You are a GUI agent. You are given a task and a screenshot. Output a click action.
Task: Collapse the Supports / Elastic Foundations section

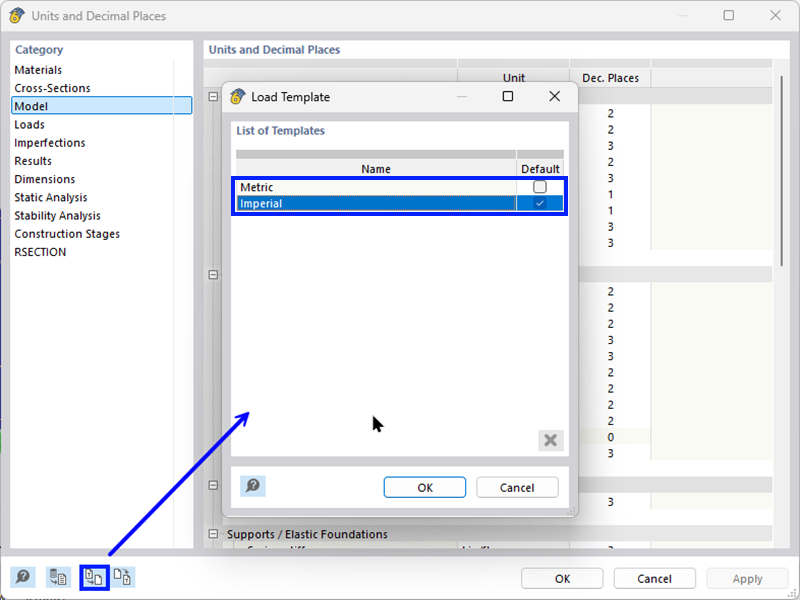coord(213,534)
